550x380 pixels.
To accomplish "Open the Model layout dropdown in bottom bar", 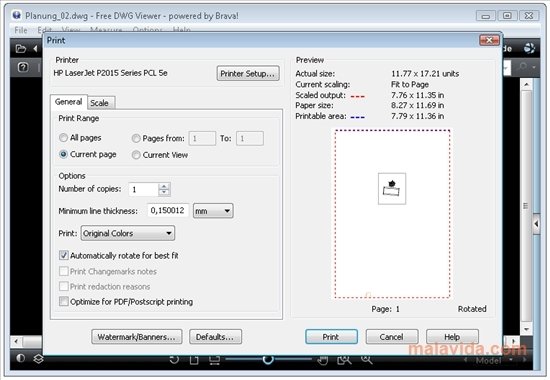I will pyautogui.click(x=511, y=360).
